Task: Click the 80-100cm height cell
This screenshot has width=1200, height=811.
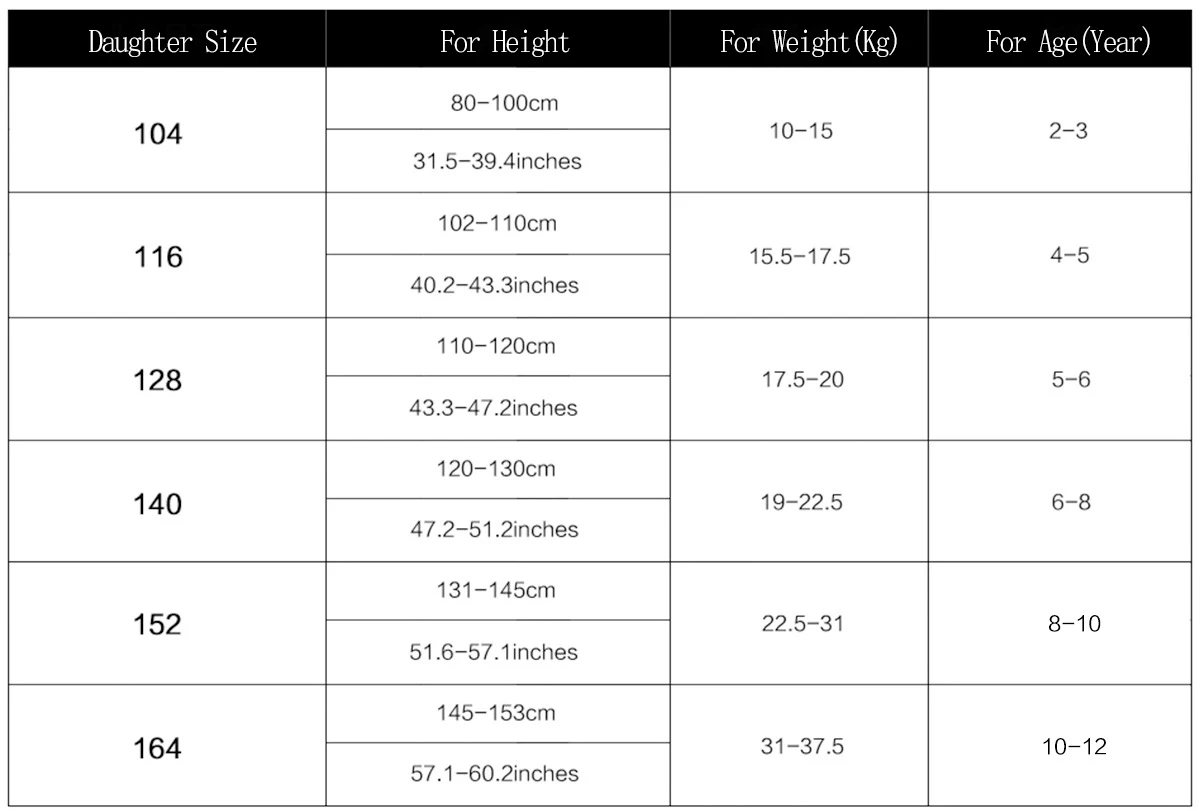Action: click(497, 102)
